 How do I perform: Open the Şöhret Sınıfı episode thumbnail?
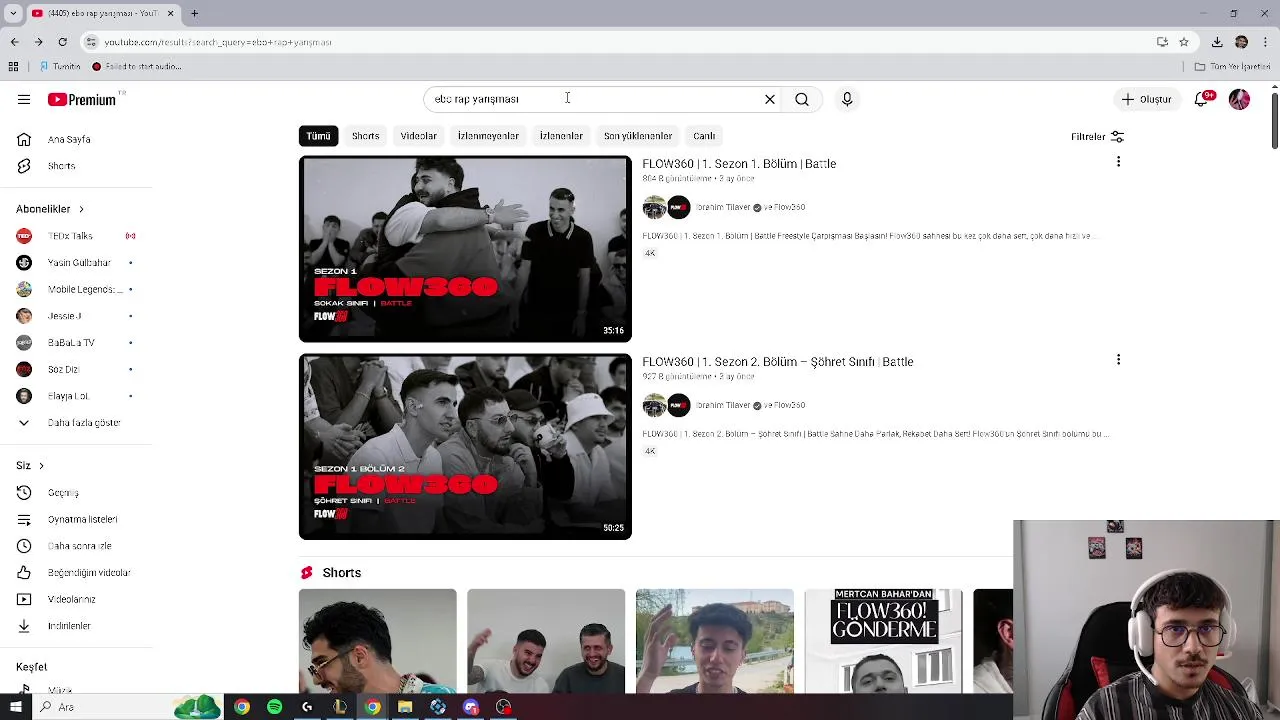pyautogui.click(x=465, y=447)
